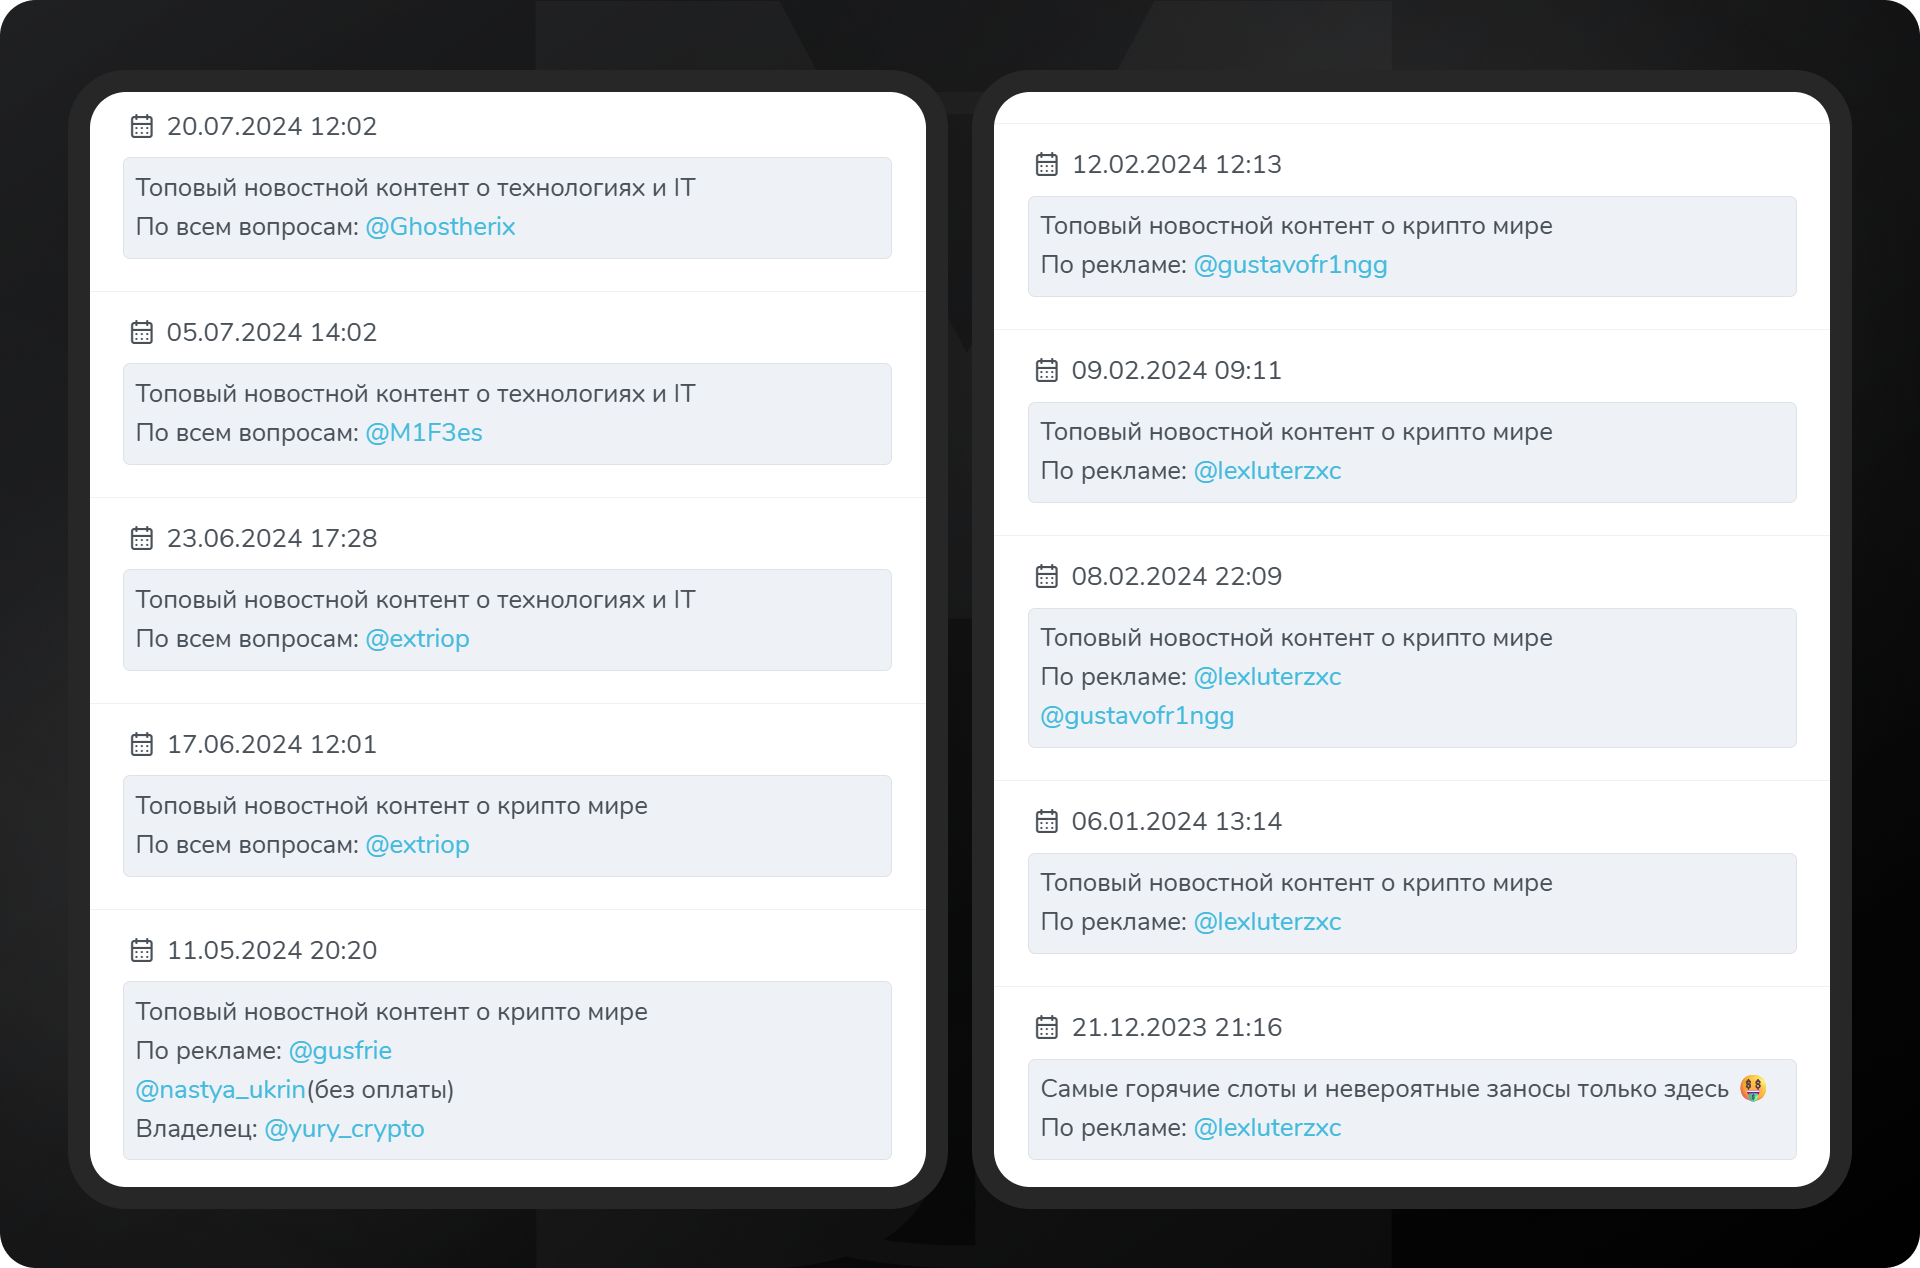Viewport: 1920px width, 1268px height.
Task: Open the @Ghostherix contact link
Action: pos(440,227)
